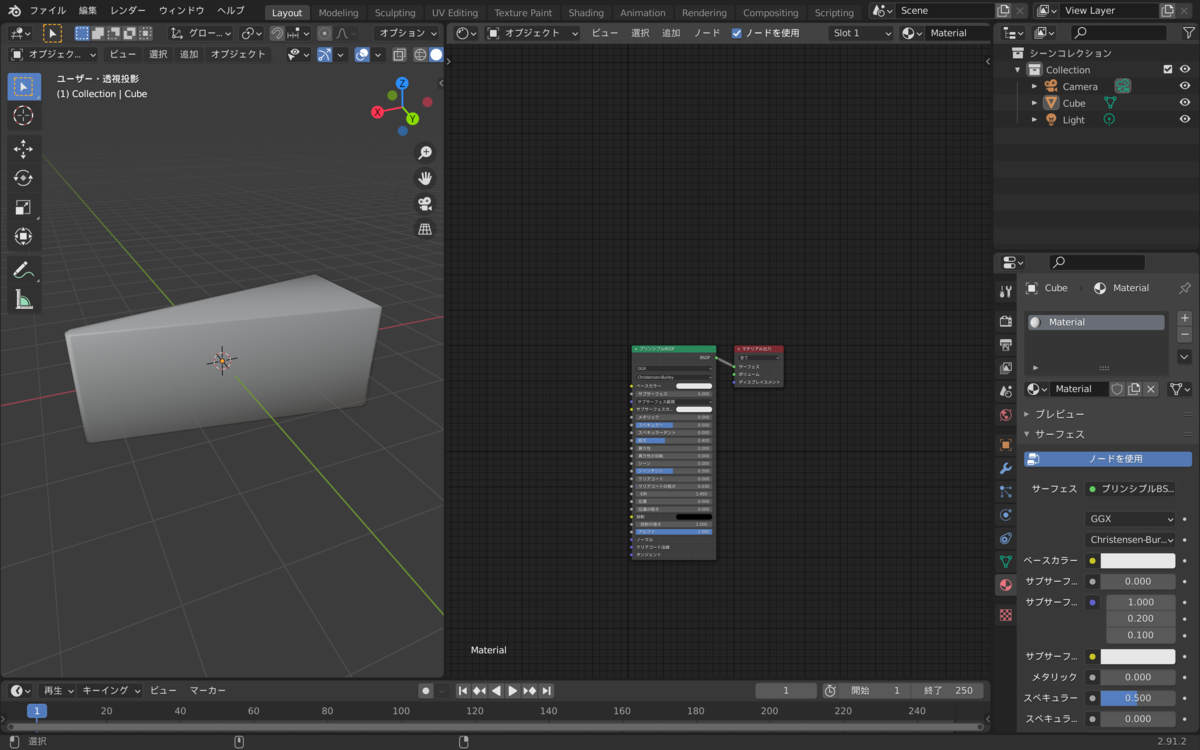Image resolution: width=1200 pixels, height=750 pixels.
Task: Open the Object properties tab
Action: pos(1006,445)
